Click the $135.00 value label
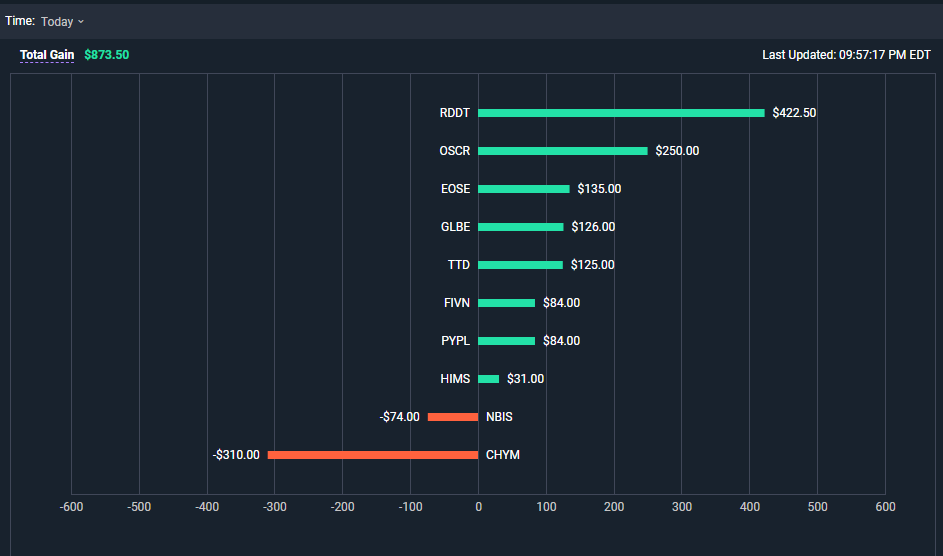 pos(600,189)
